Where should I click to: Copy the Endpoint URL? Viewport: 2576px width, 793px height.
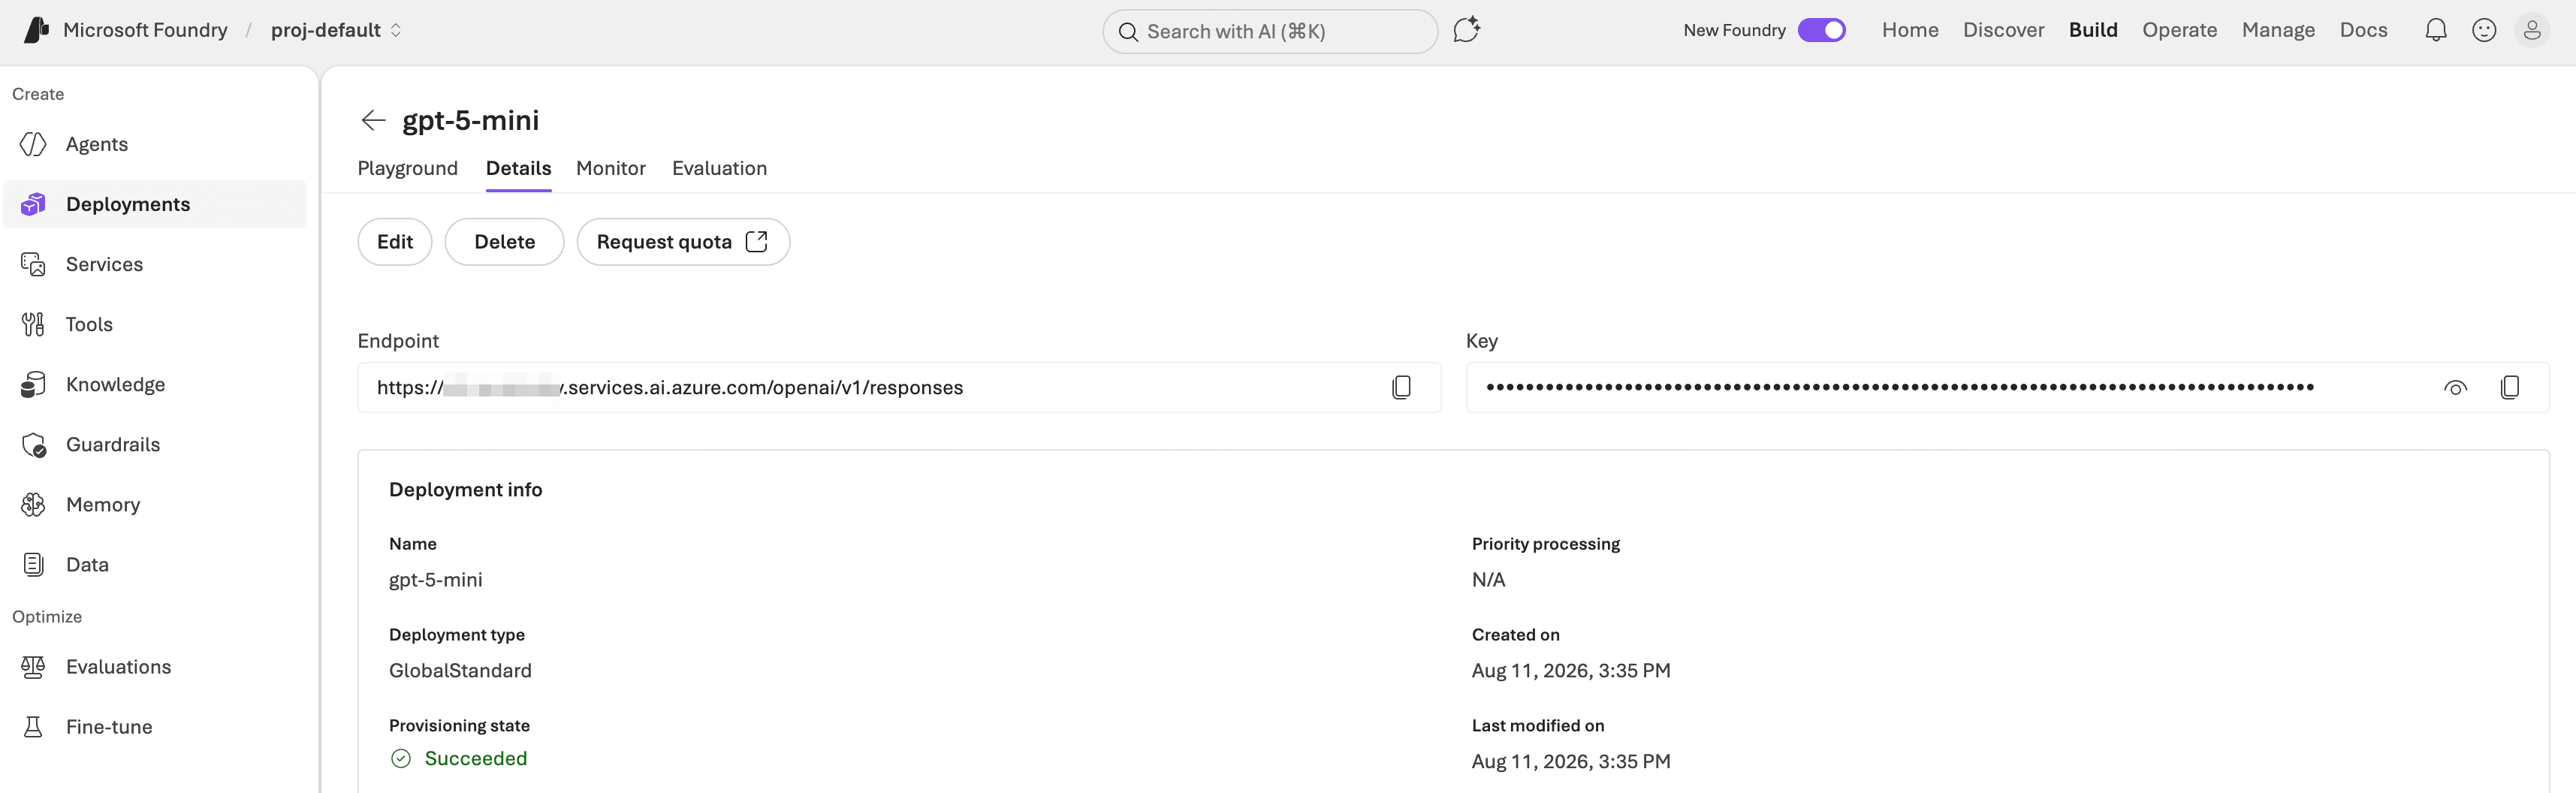1401,387
